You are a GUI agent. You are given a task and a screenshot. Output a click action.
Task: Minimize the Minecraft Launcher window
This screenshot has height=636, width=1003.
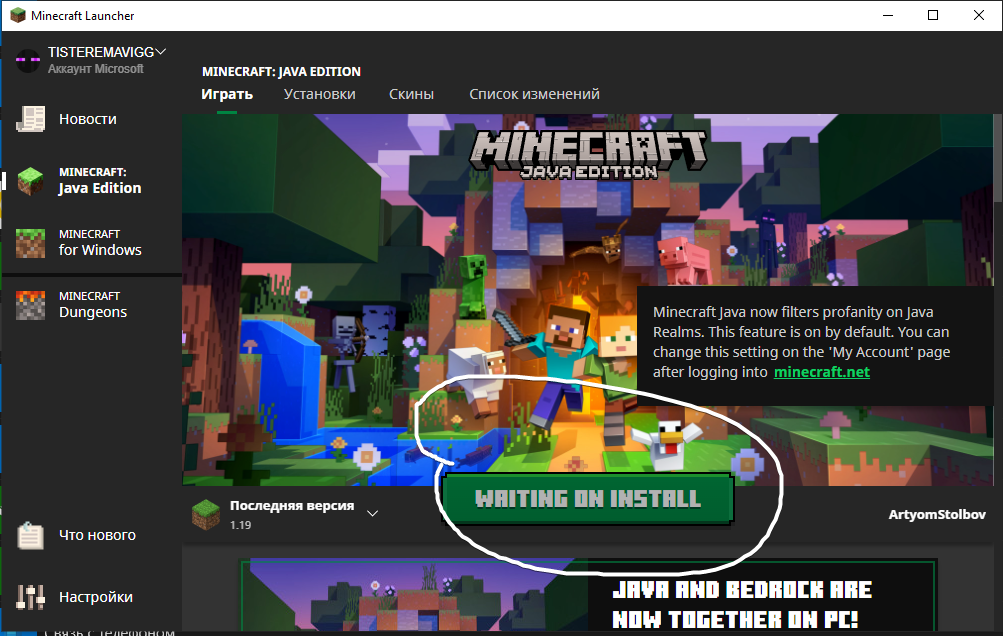tap(888, 15)
